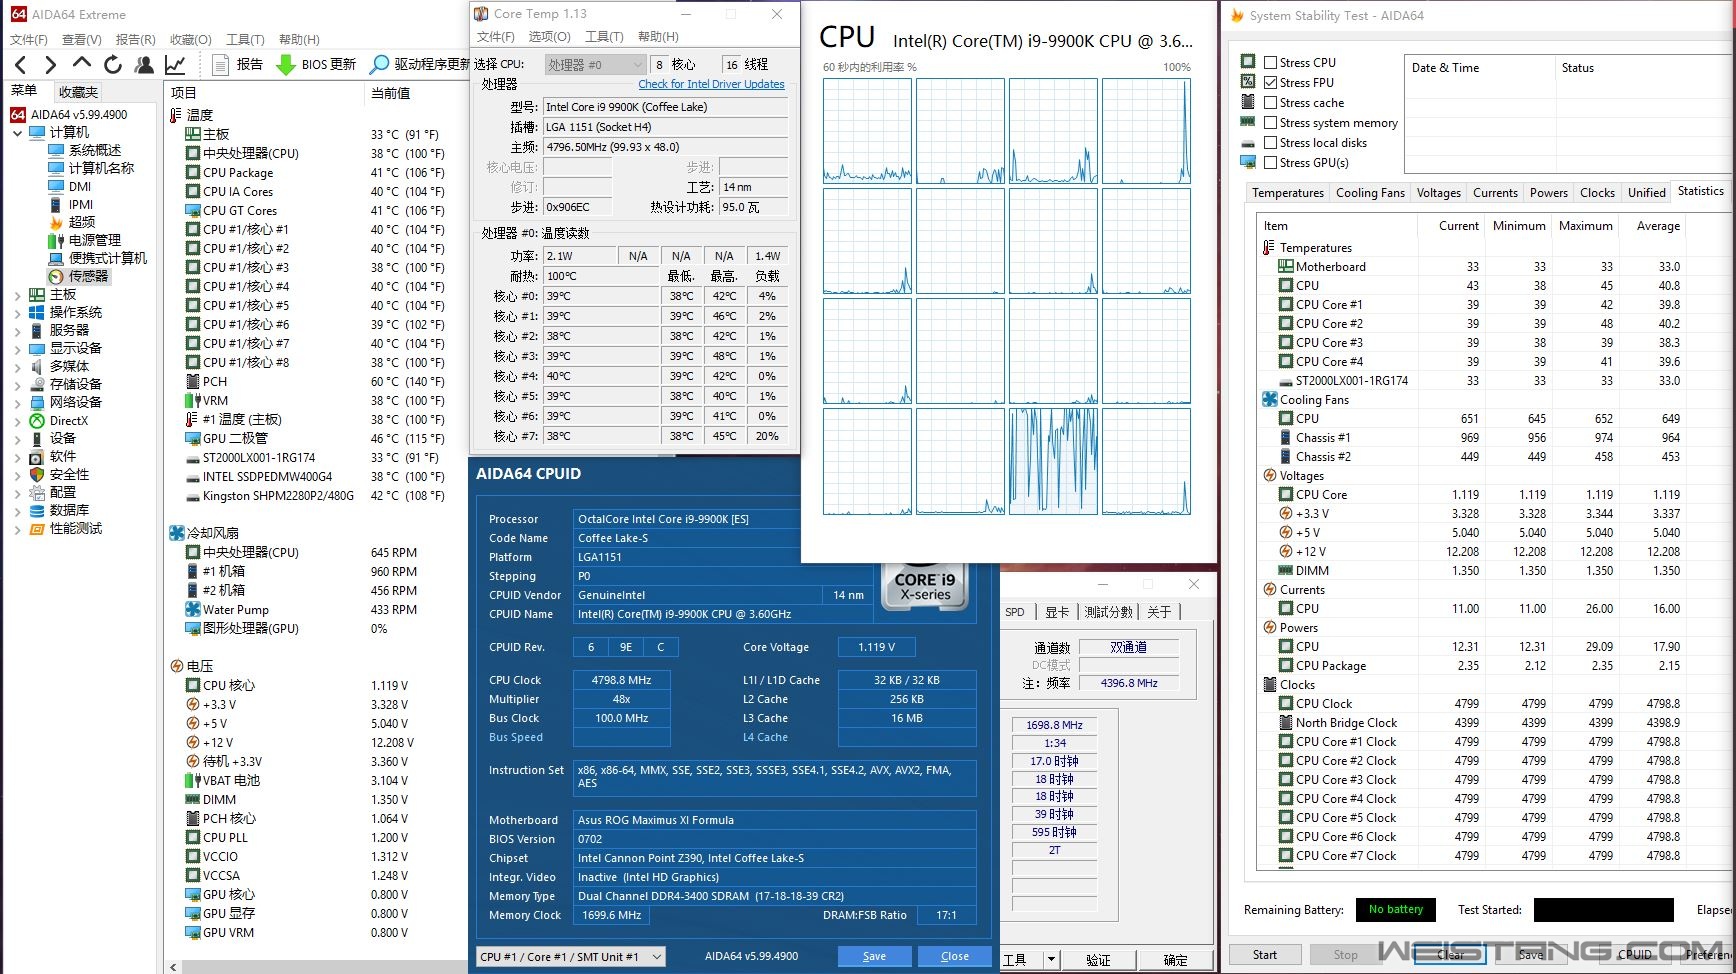Click the 报告 report toolbar button
Image resolution: width=1736 pixels, height=974 pixels.
[238, 64]
